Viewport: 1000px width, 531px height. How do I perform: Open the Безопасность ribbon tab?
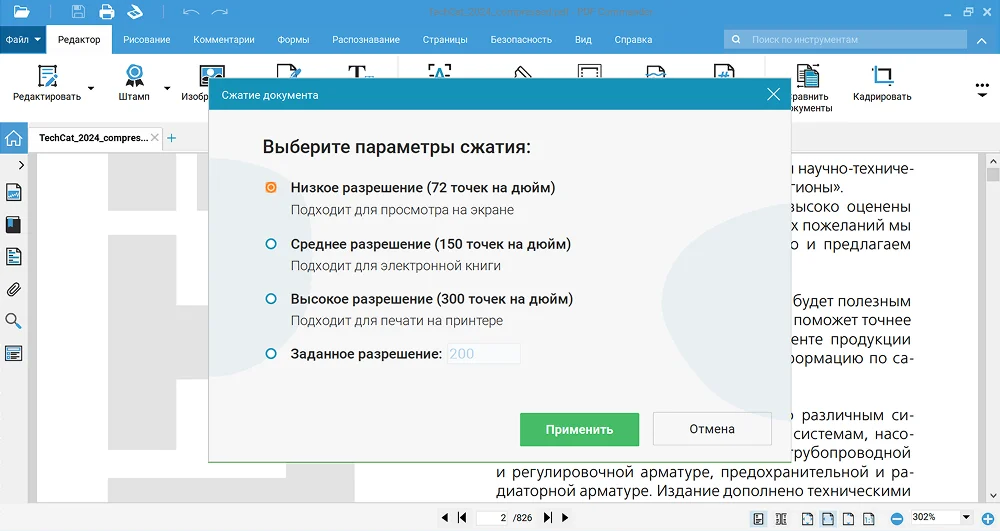click(521, 40)
